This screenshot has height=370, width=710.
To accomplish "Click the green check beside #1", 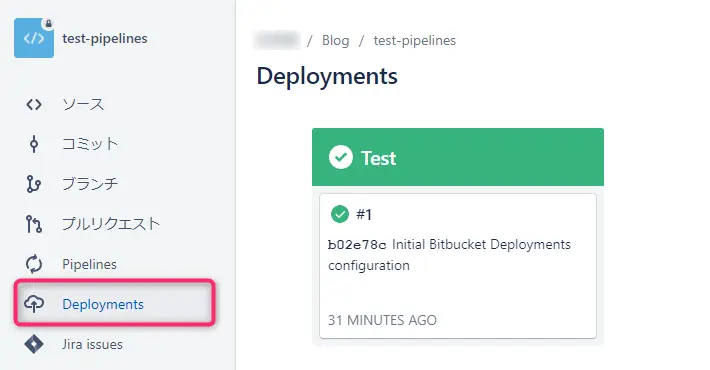I will pos(340,214).
